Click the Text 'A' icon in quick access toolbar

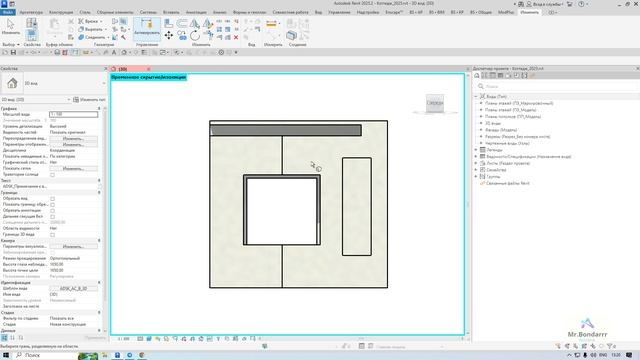pyautogui.click(x=114, y=53)
